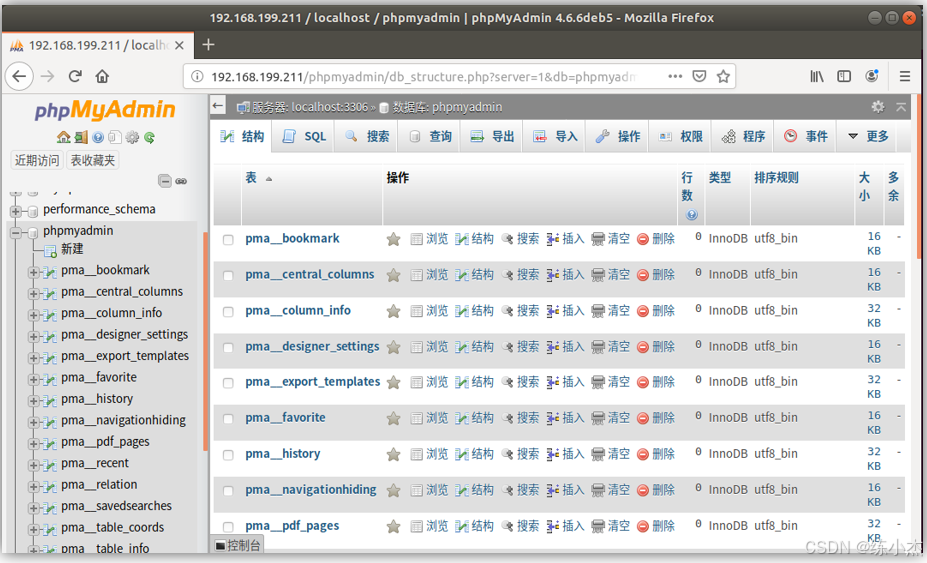Screen dimensions: 927x563
Task: Open Firefox library icon
Action: 817,76
